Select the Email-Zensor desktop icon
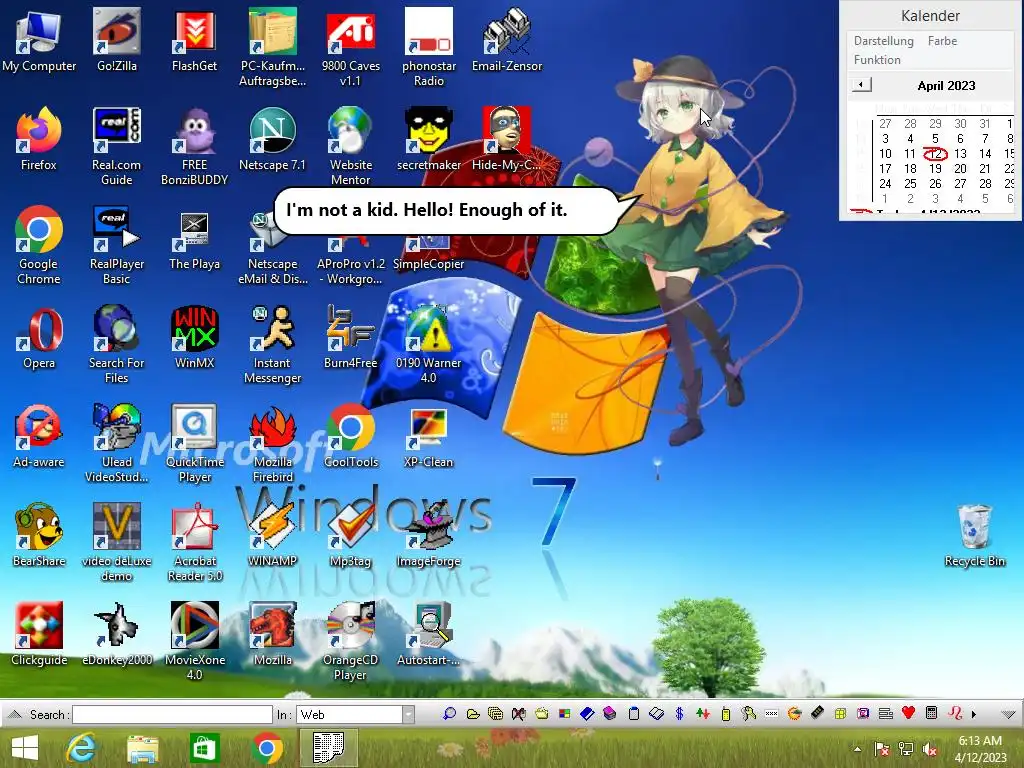1024x768 pixels. click(507, 39)
